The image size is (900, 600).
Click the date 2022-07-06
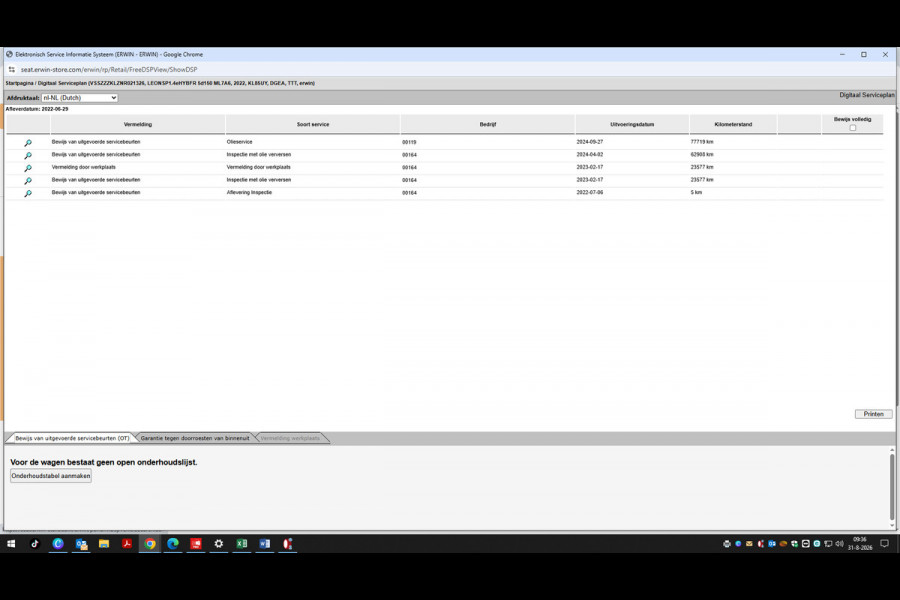click(589, 192)
